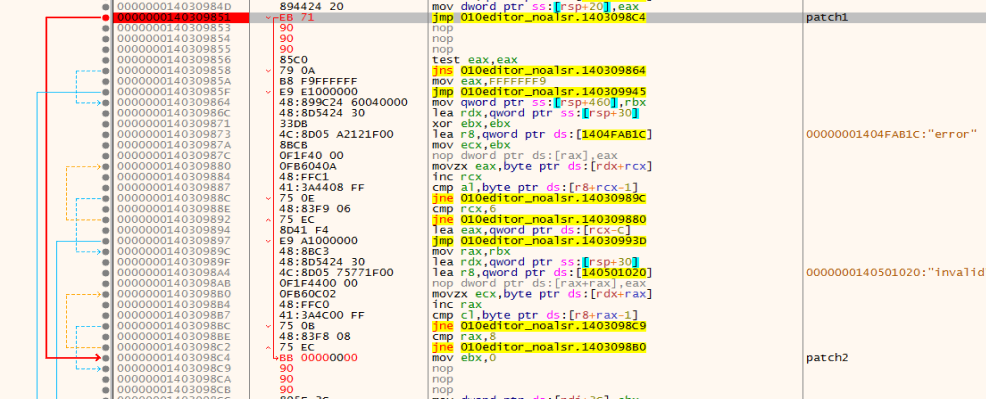Select the highlighted address 0000000140309851
The image size is (986, 399).
tap(174, 18)
